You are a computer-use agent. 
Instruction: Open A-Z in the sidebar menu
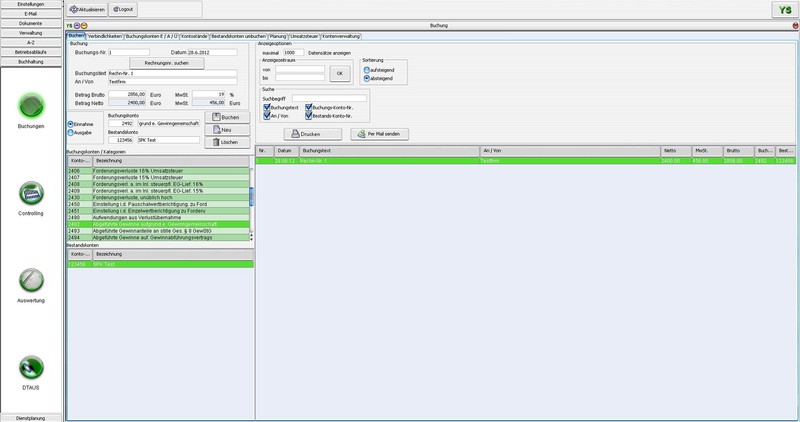[31, 43]
